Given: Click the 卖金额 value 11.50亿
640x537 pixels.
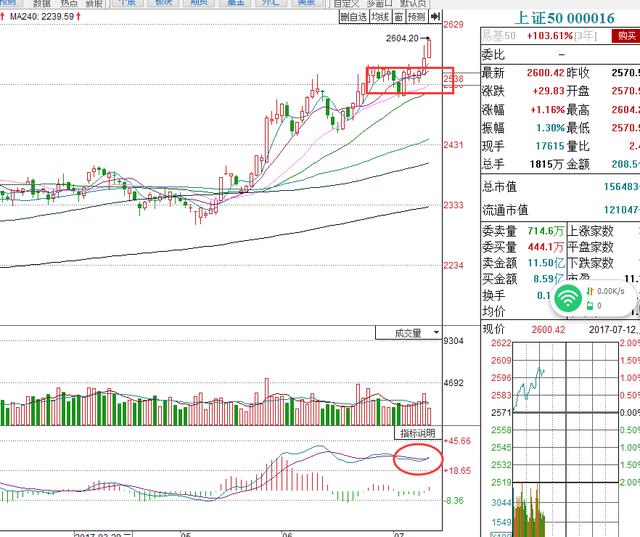Looking at the screenshot, I should pyautogui.click(x=546, y=263).
